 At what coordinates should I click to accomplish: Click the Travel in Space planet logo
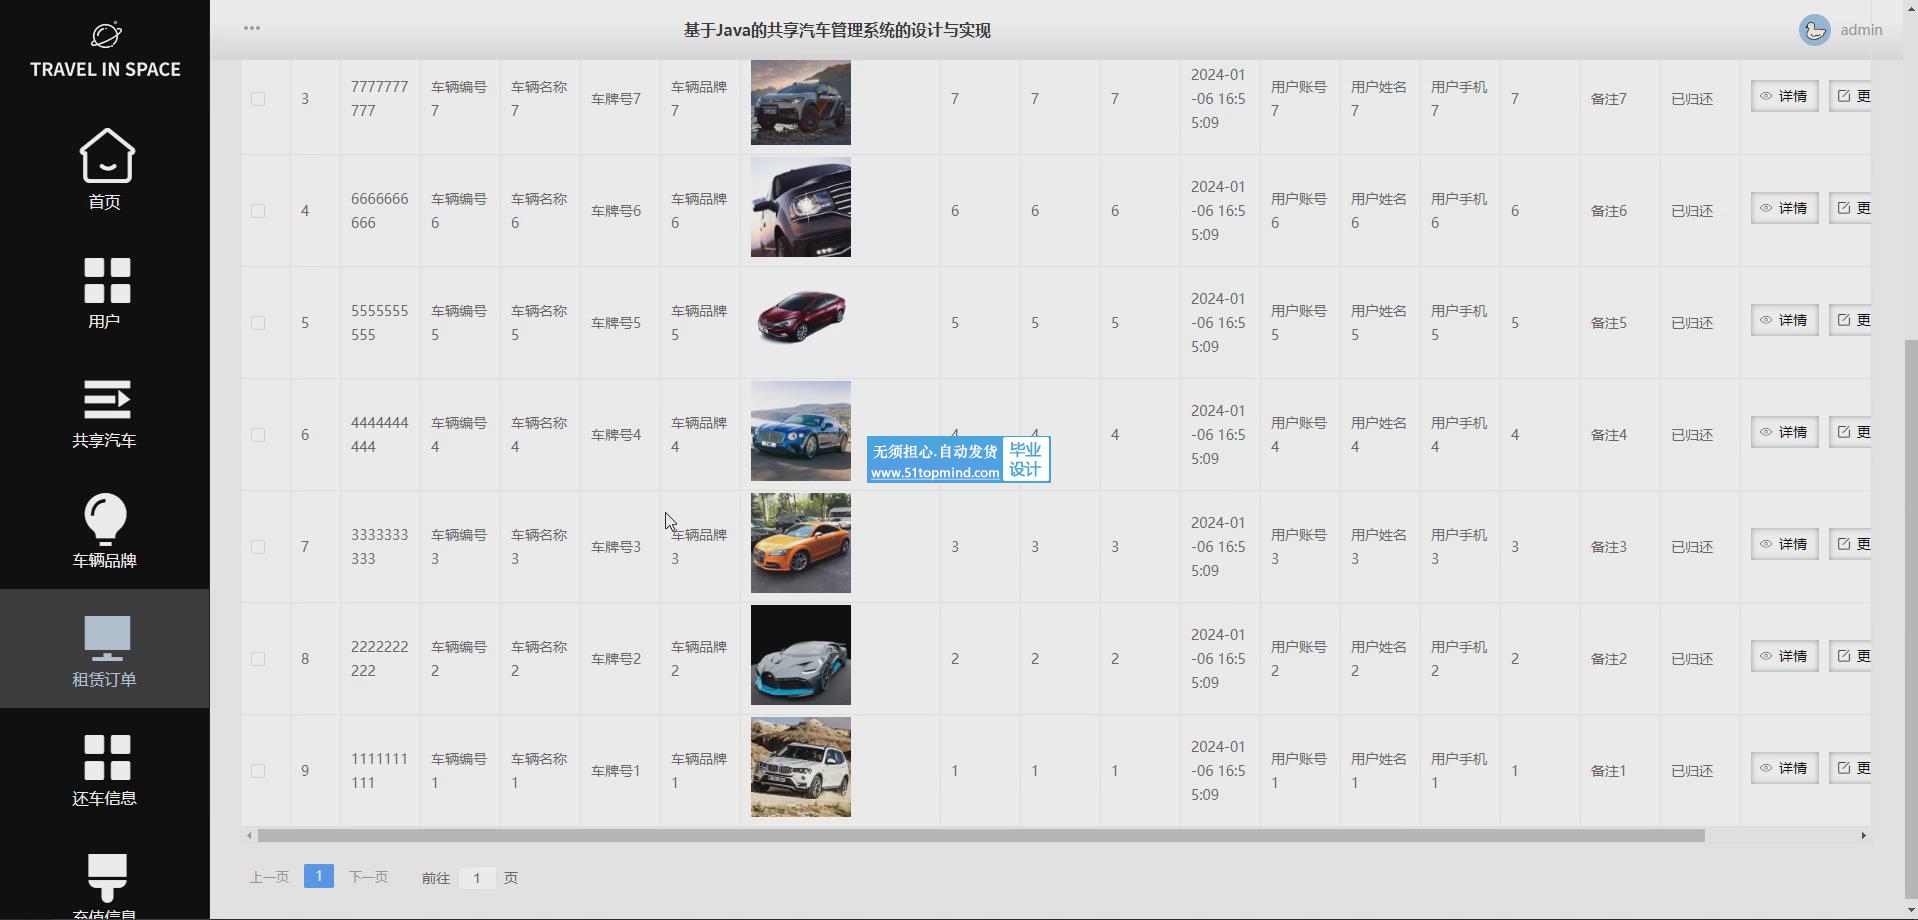106,35
